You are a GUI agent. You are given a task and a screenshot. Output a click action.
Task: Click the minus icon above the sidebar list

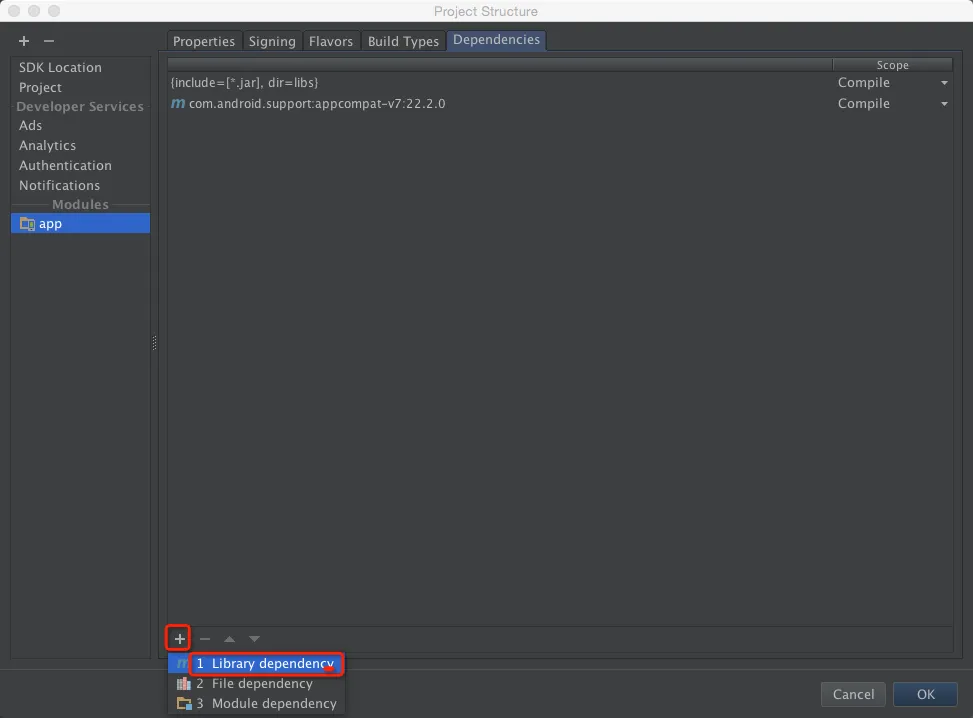tap(49, 41)
